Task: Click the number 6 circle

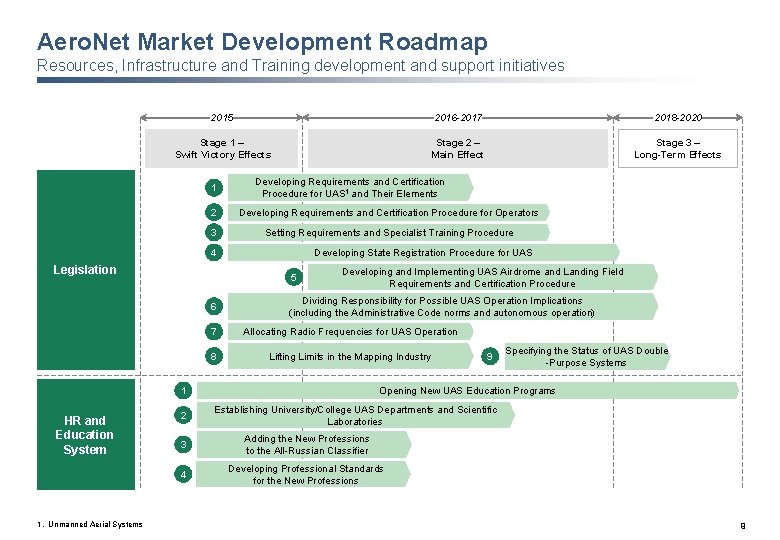Action: tap(214, 306)
